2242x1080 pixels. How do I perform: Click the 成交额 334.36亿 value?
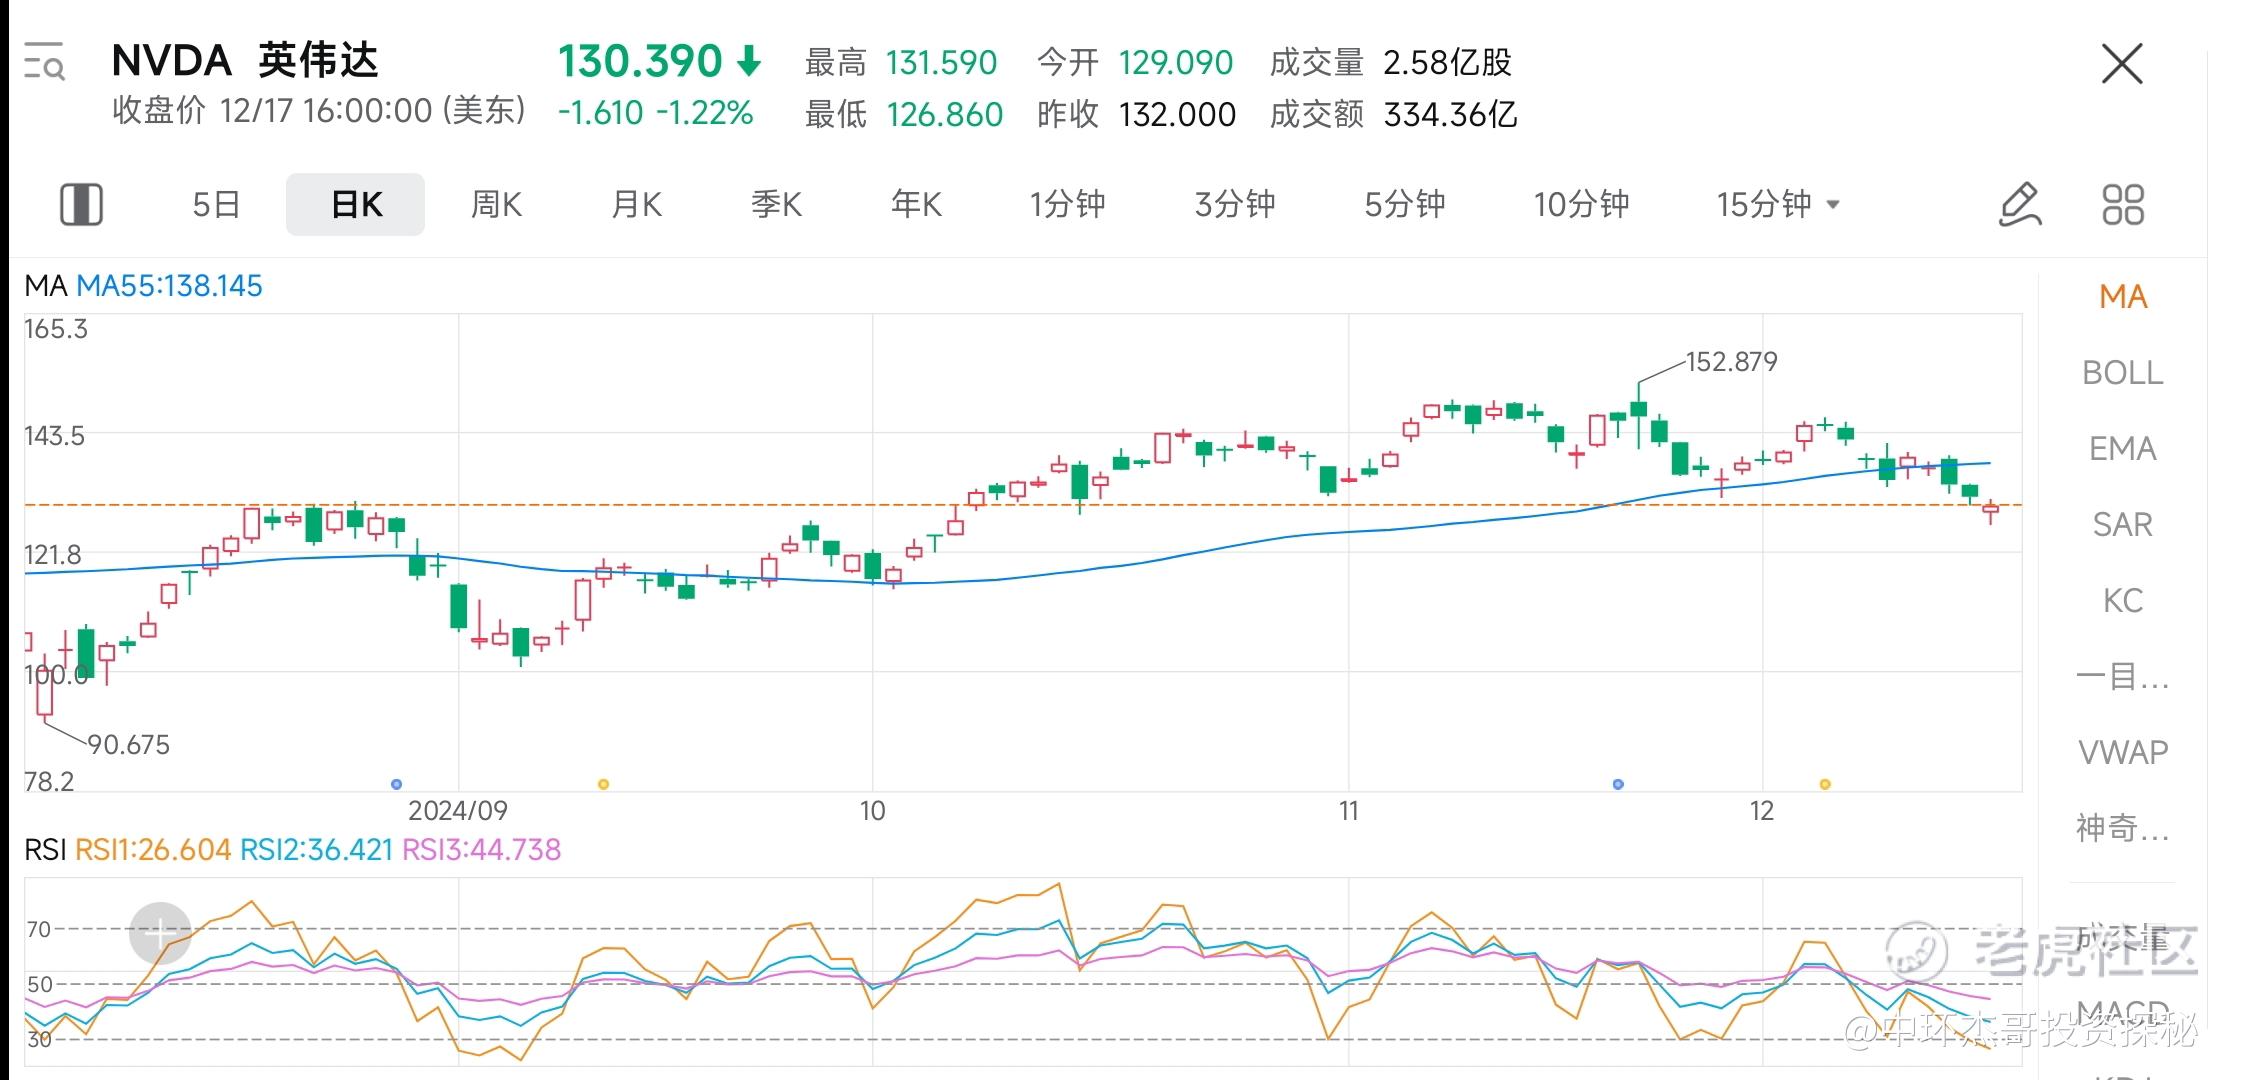[x=1450, y=115]
